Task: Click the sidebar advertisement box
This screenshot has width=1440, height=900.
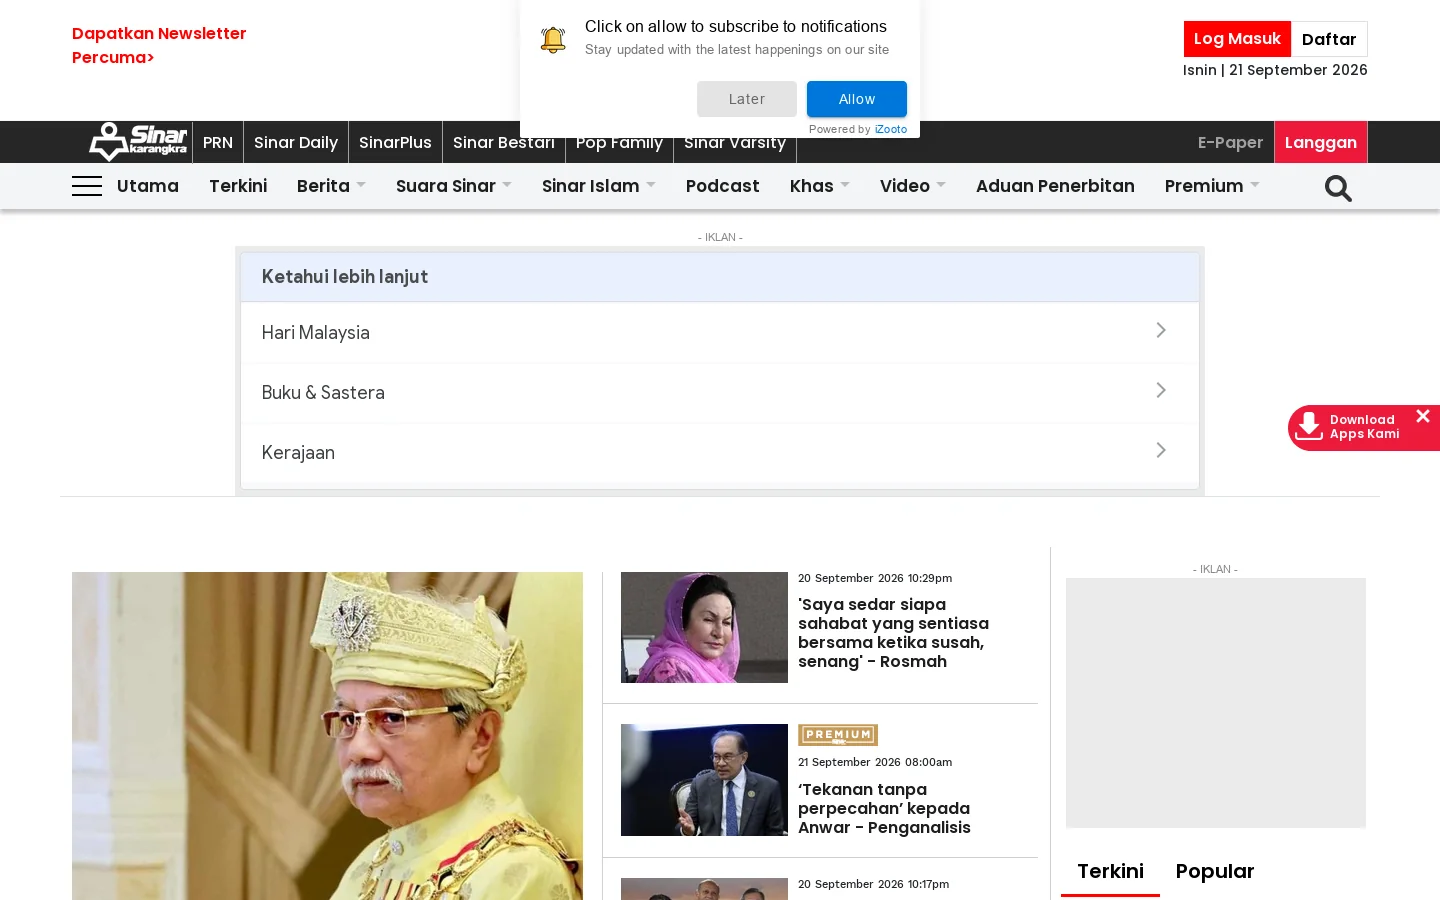Action: tap(1216, 703)
